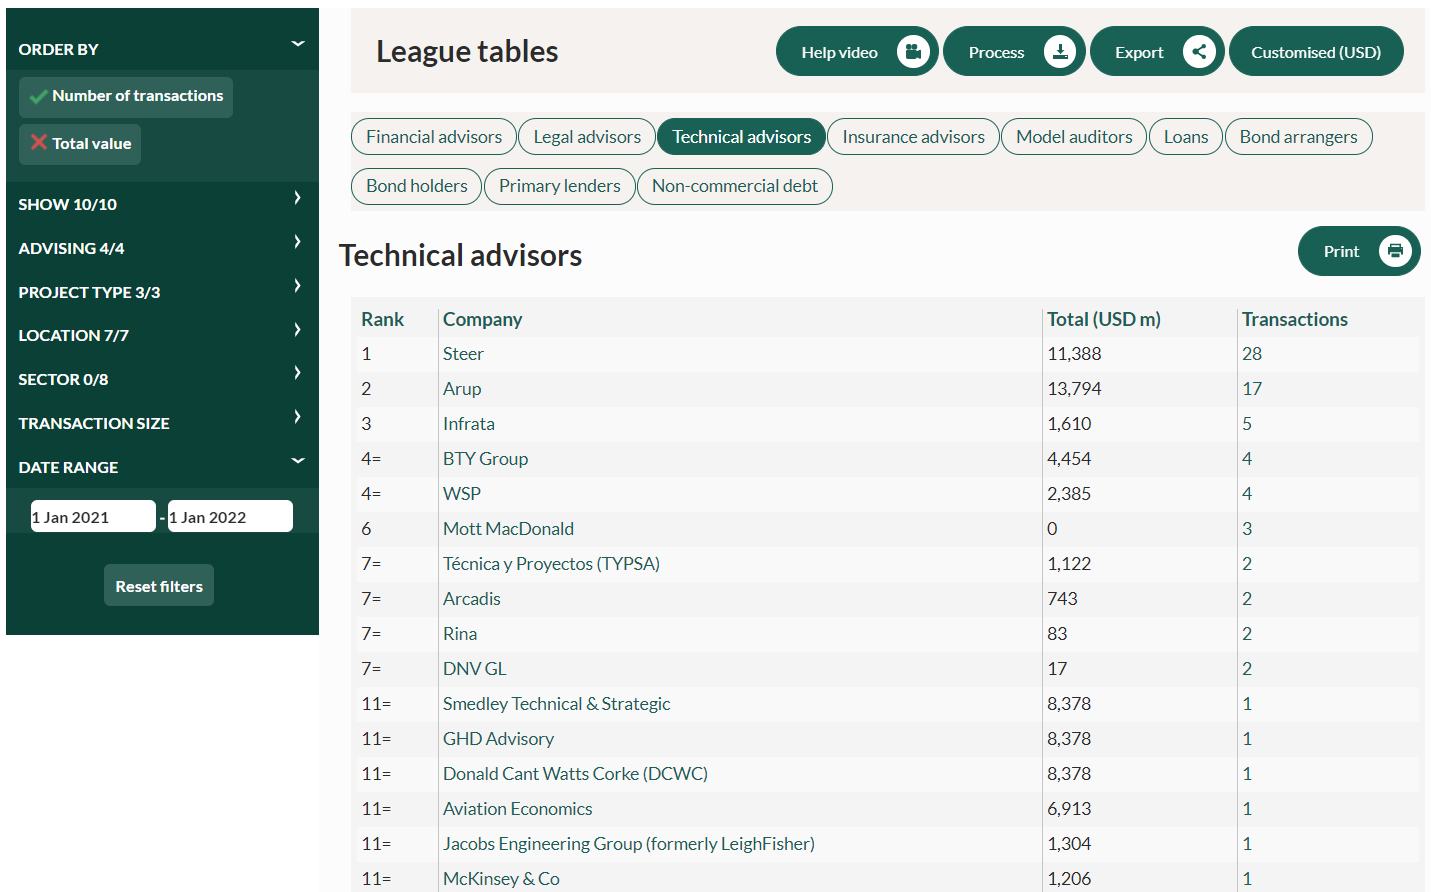Click the Company column header
Viewport: 1431px width, 892px height.
(482, 319)
